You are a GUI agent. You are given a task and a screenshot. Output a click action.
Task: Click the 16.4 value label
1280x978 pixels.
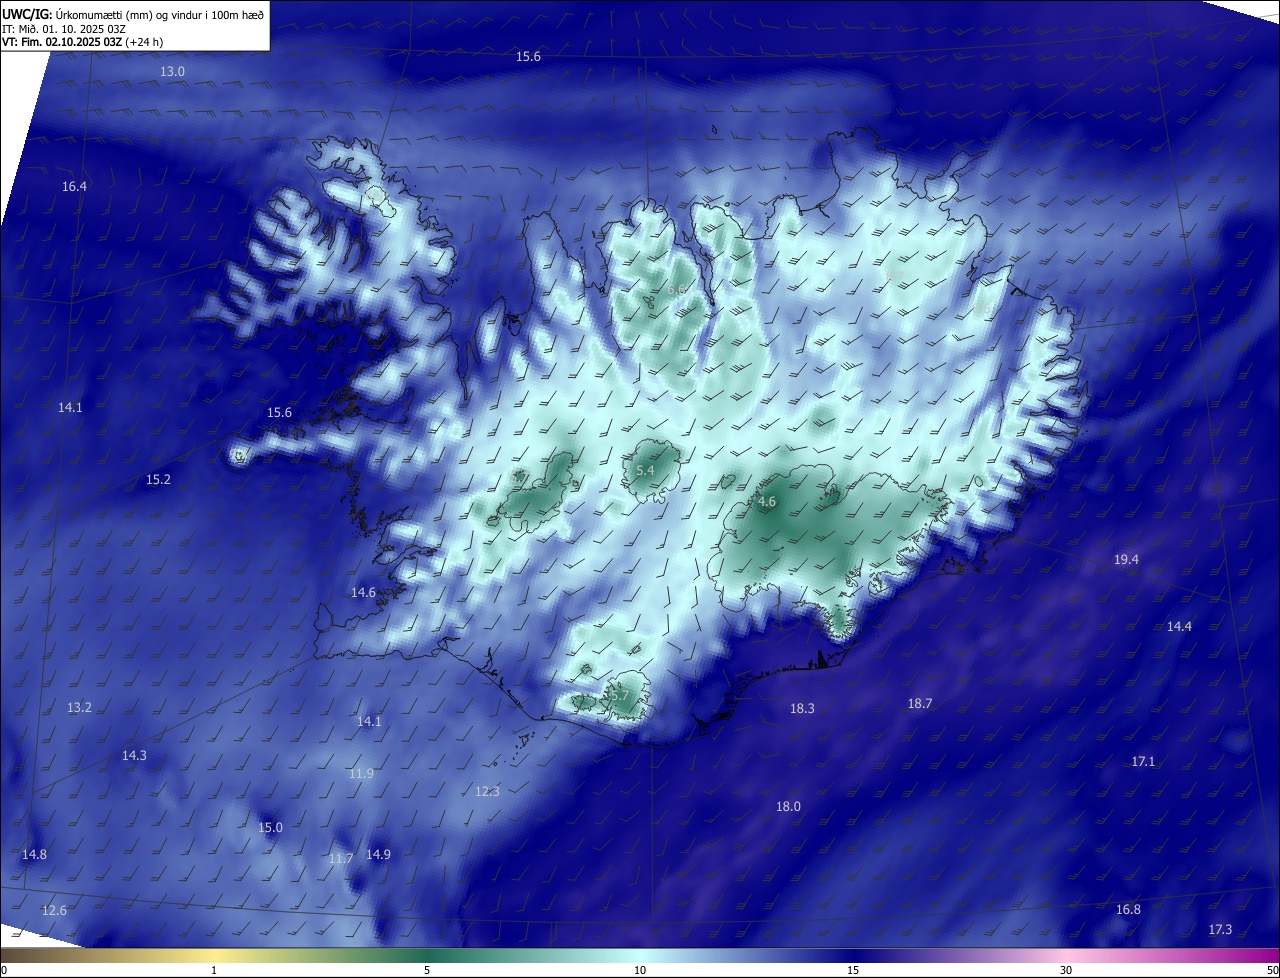point(74,187)
